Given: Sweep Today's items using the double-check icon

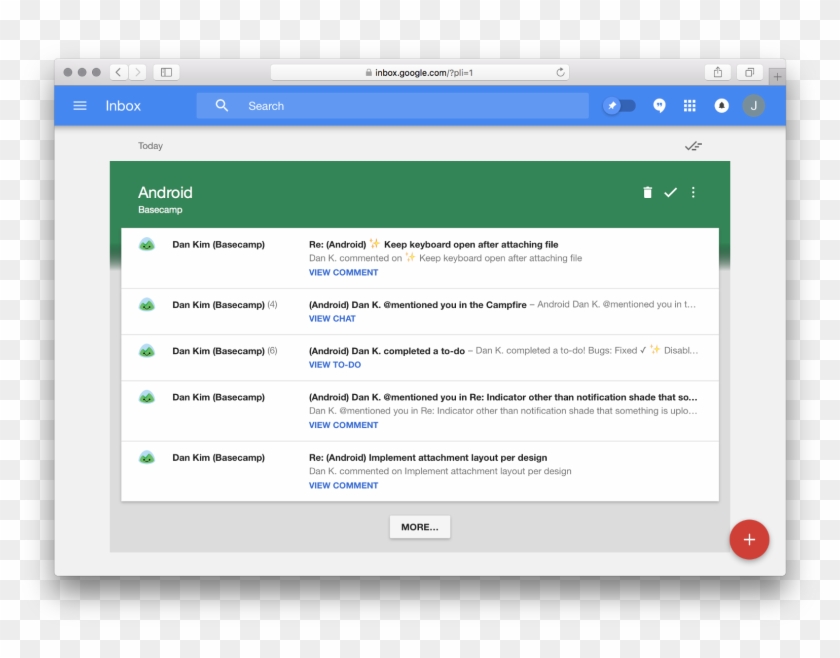Looking at the screenshot, I should [691, 146].
